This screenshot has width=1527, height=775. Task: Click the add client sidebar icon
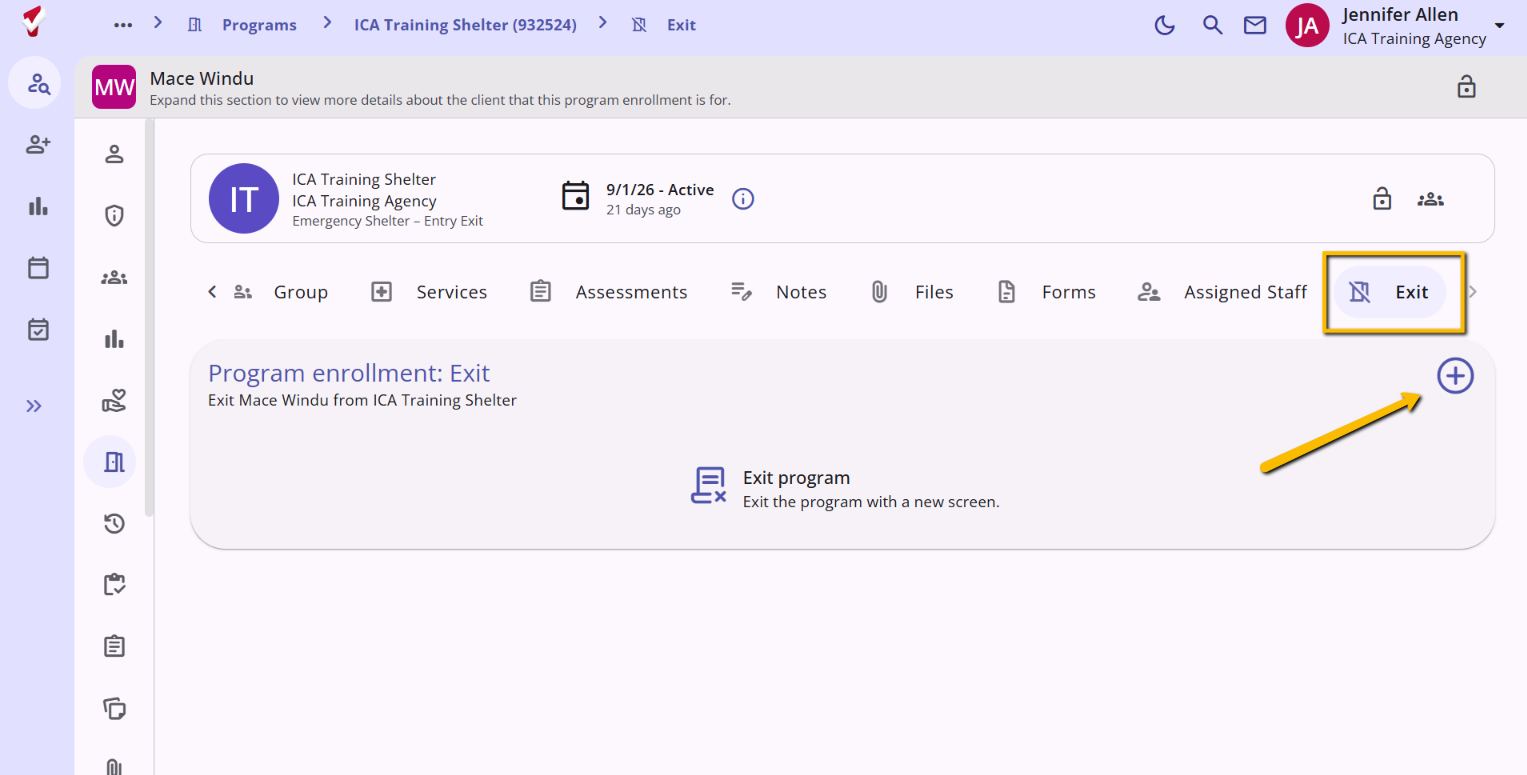click(38, 145)
